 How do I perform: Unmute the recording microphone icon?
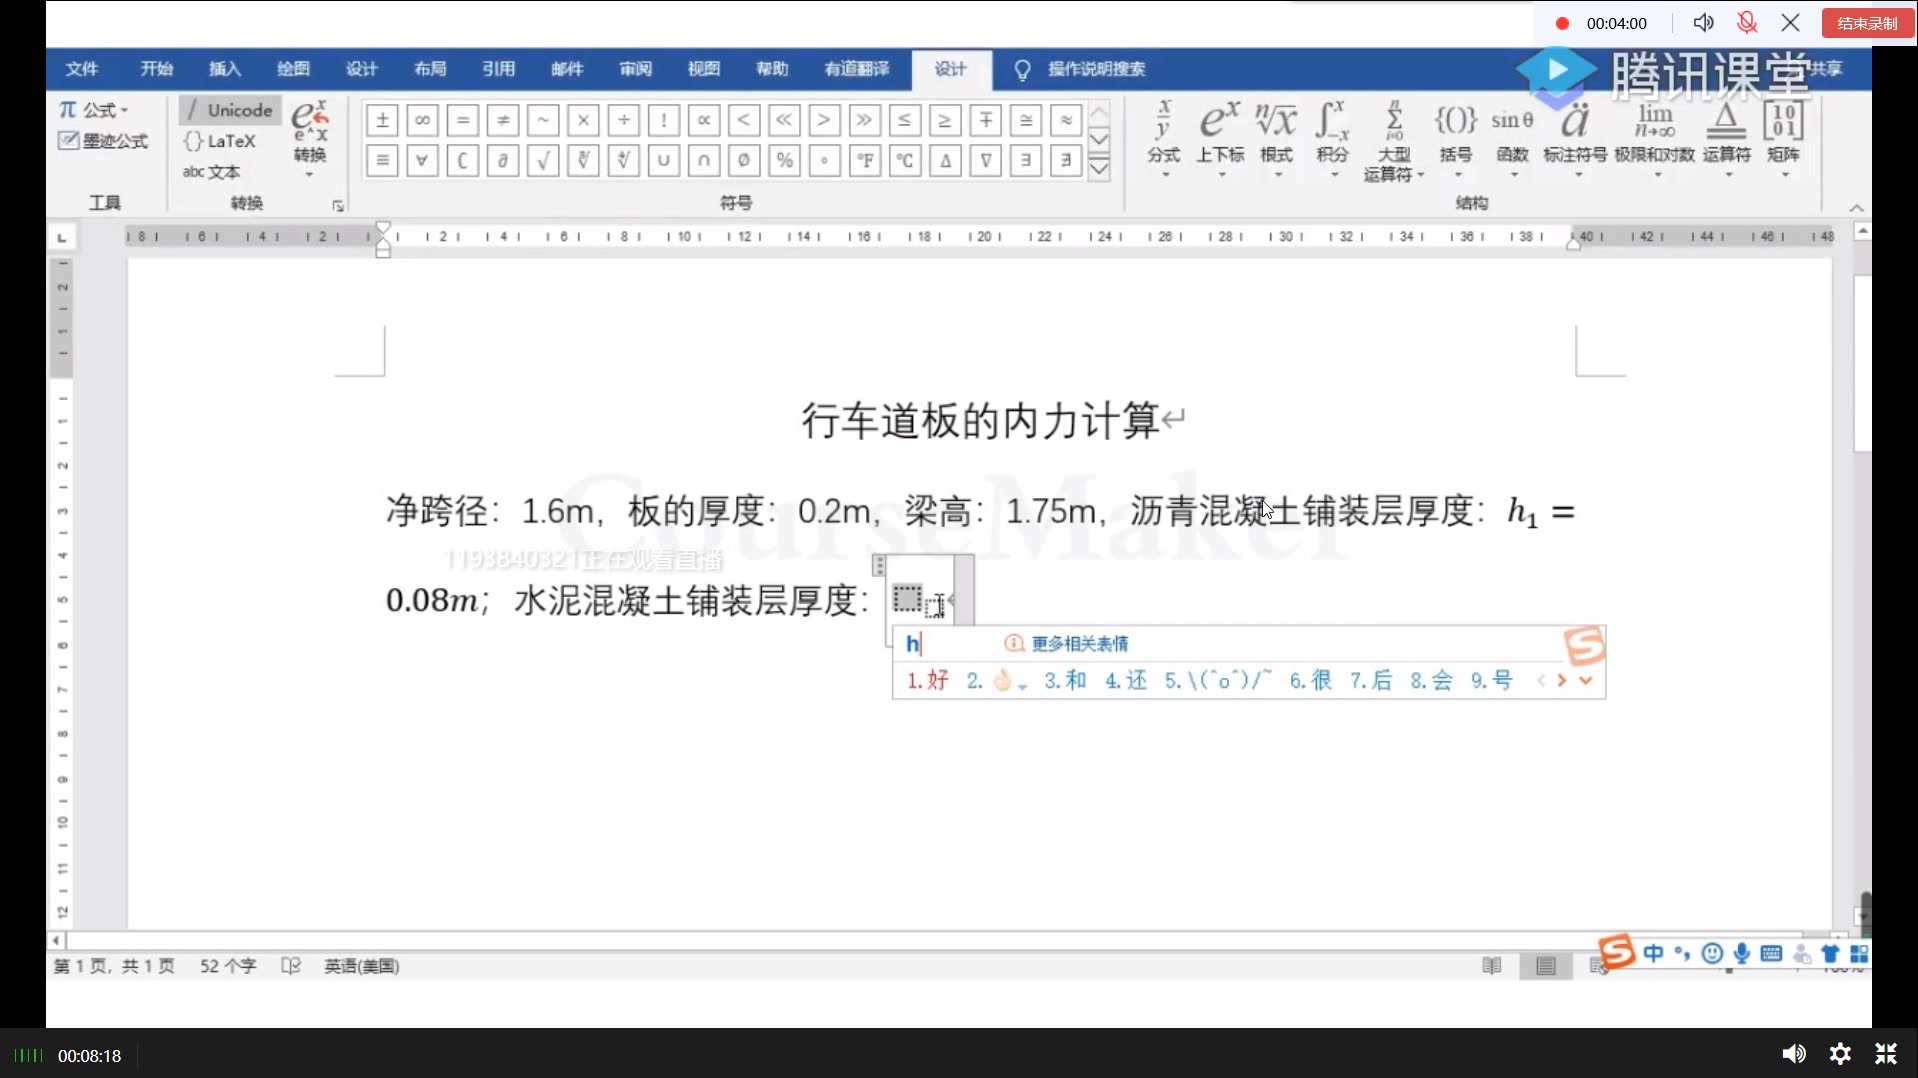tap(1747, 23)
